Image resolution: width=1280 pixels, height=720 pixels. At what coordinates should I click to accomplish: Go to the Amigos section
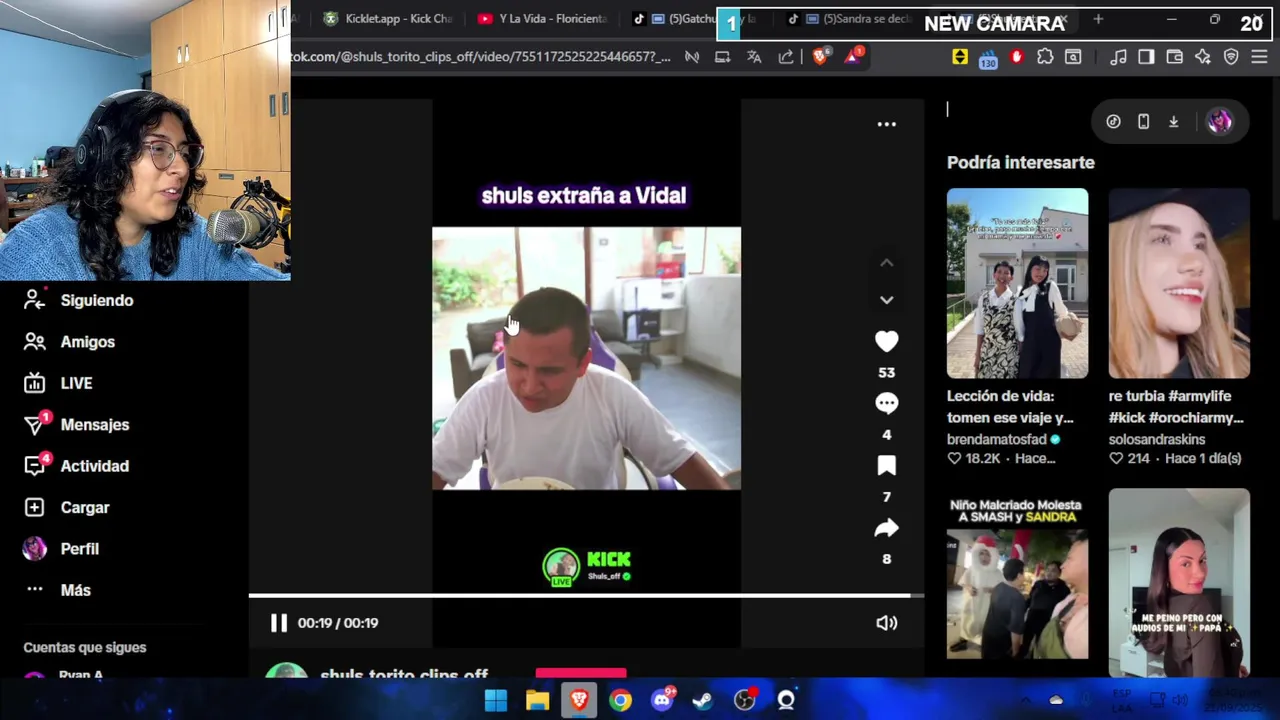pos(70,342)
